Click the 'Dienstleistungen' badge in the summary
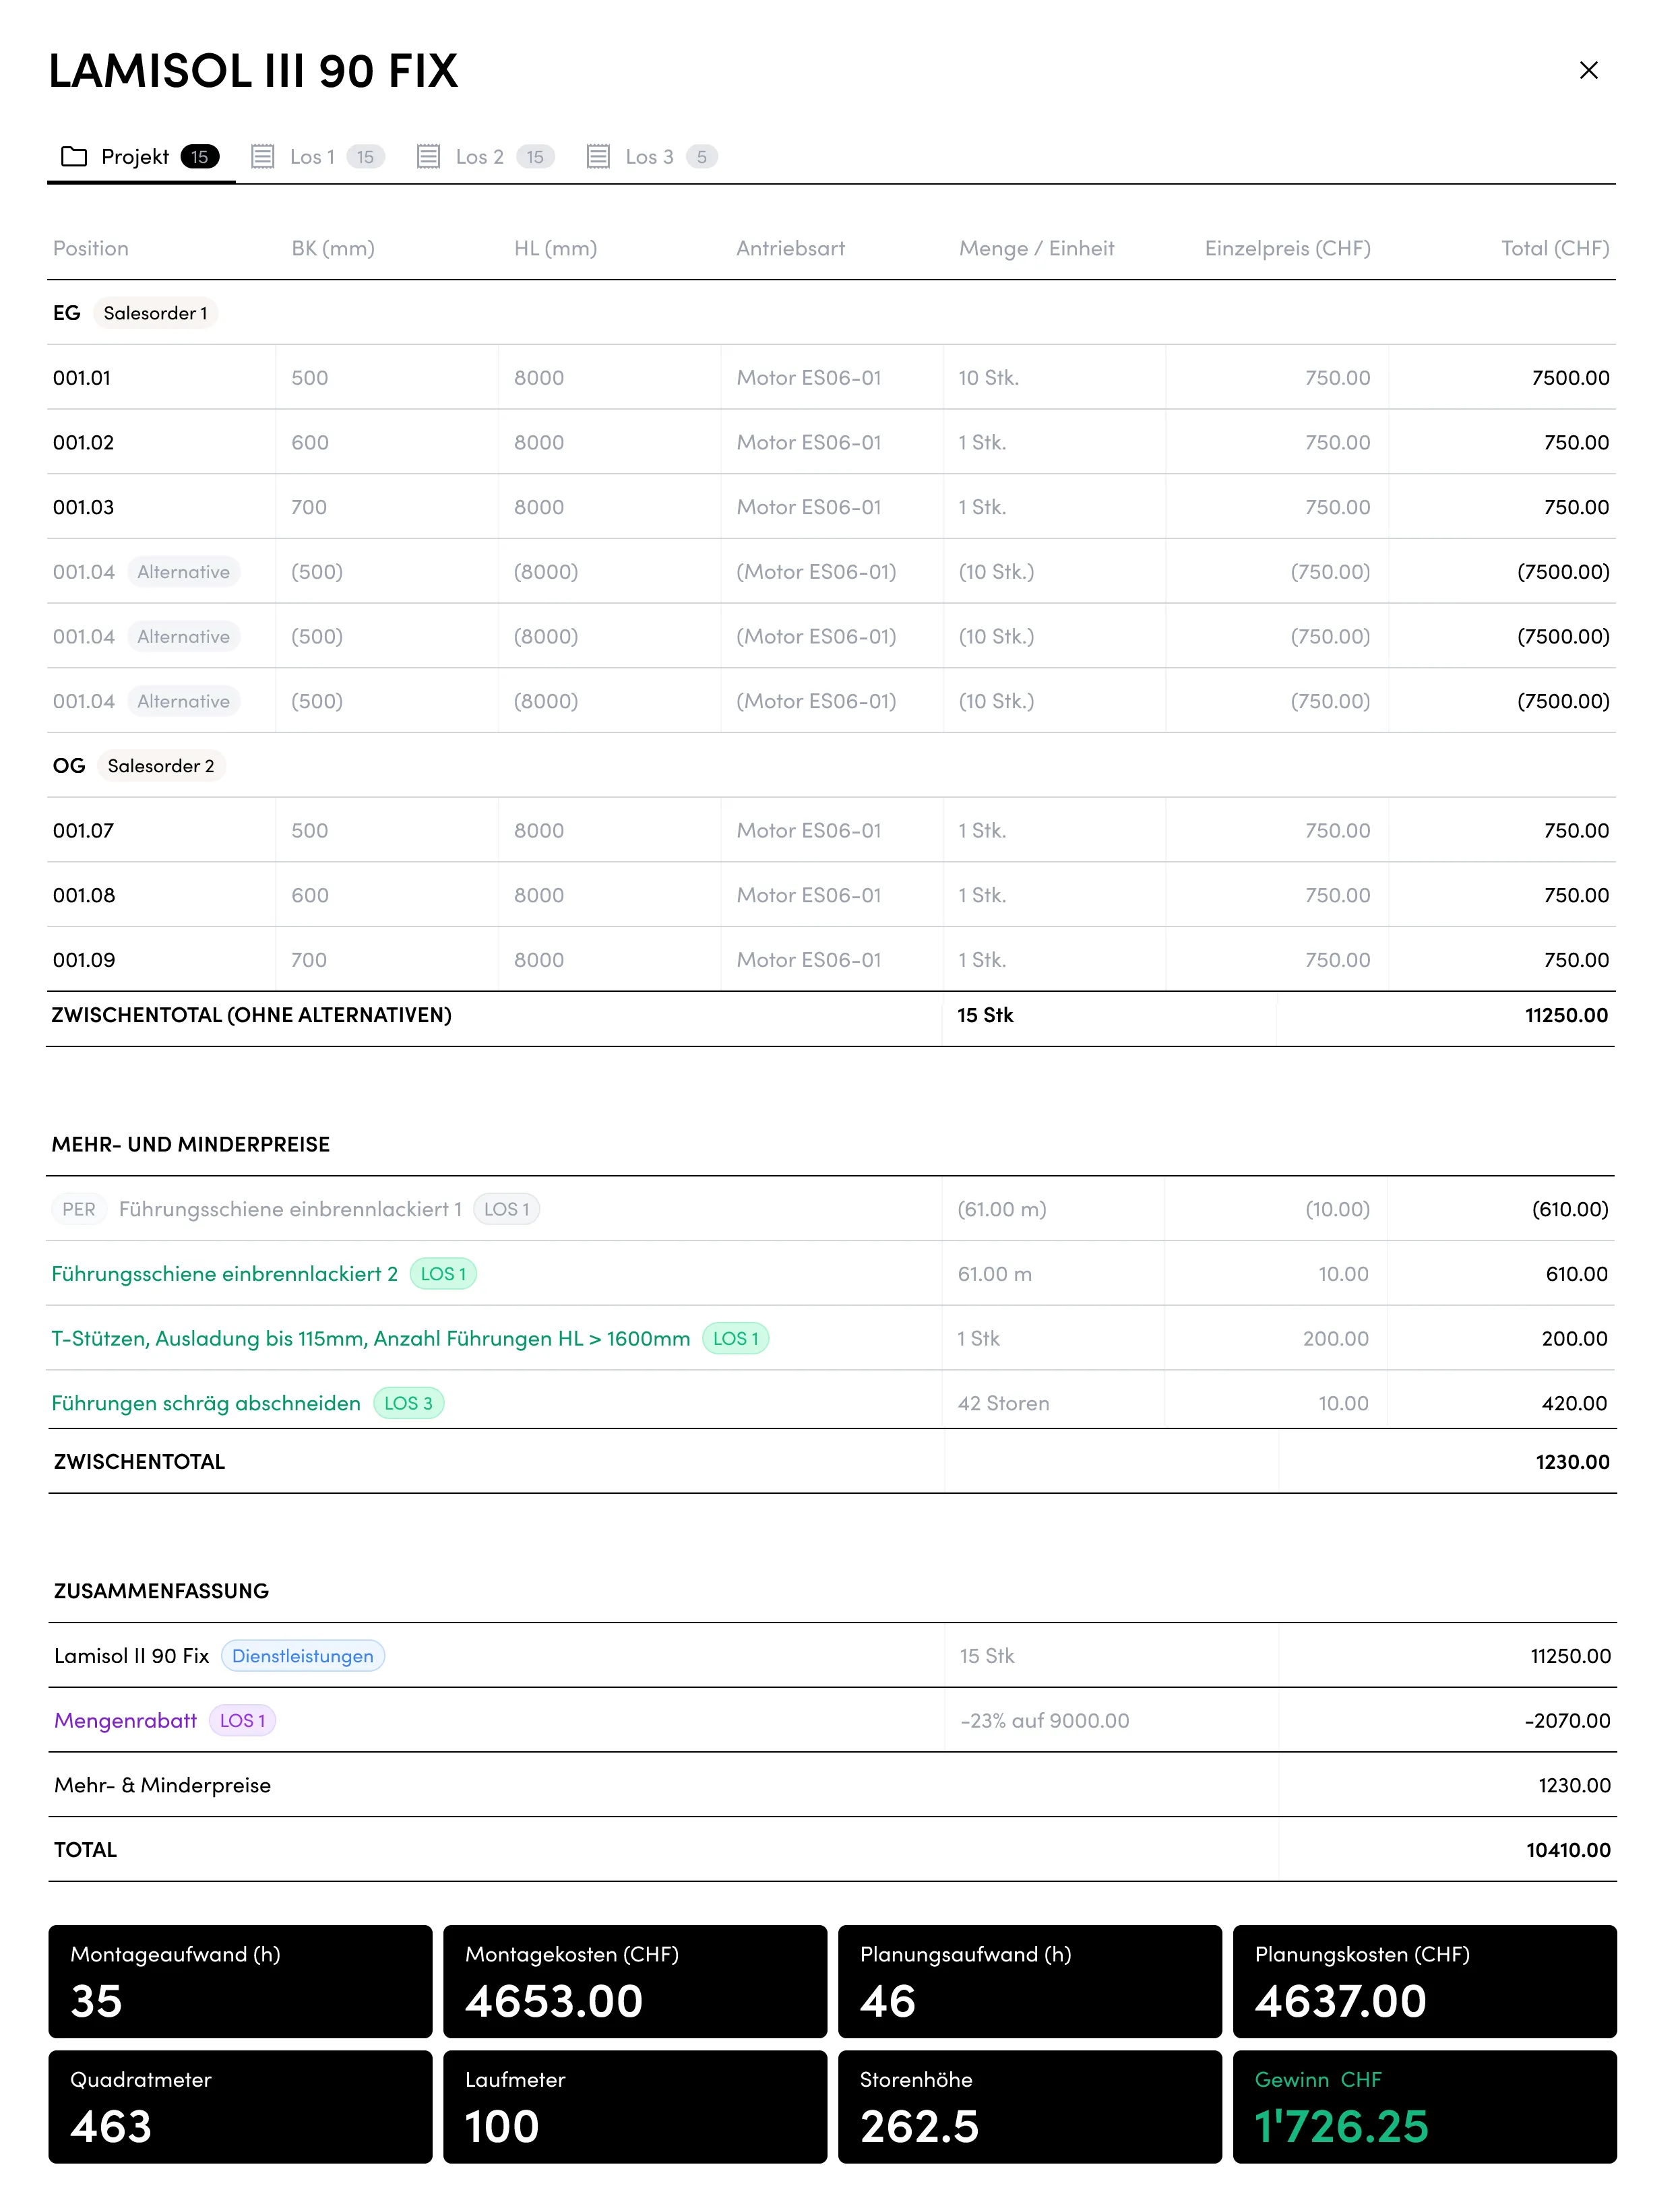Viewport: 1680px width, 2202px height. (x=302, y=1655)
